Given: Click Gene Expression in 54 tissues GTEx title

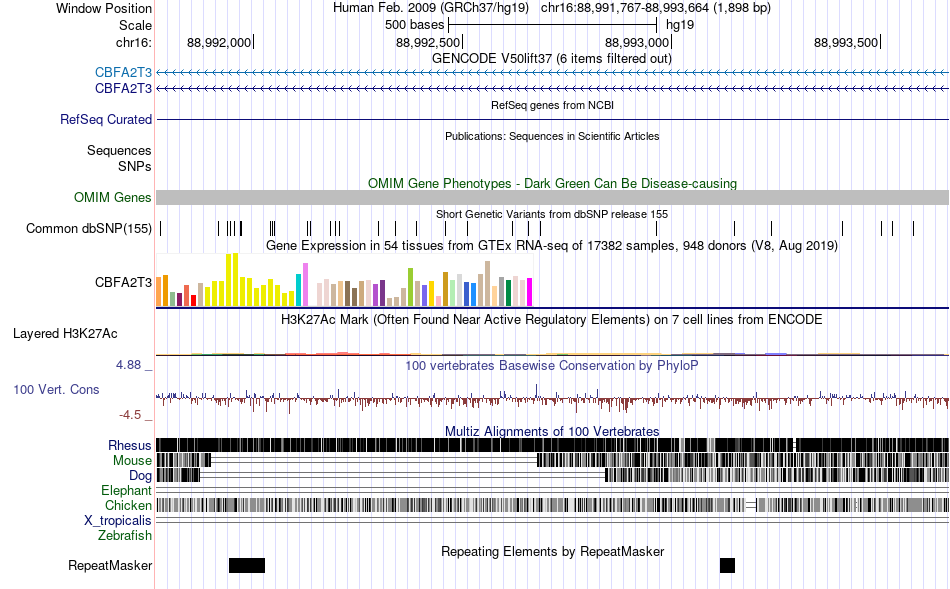Looking at the screenshot, I should point(552,245).
